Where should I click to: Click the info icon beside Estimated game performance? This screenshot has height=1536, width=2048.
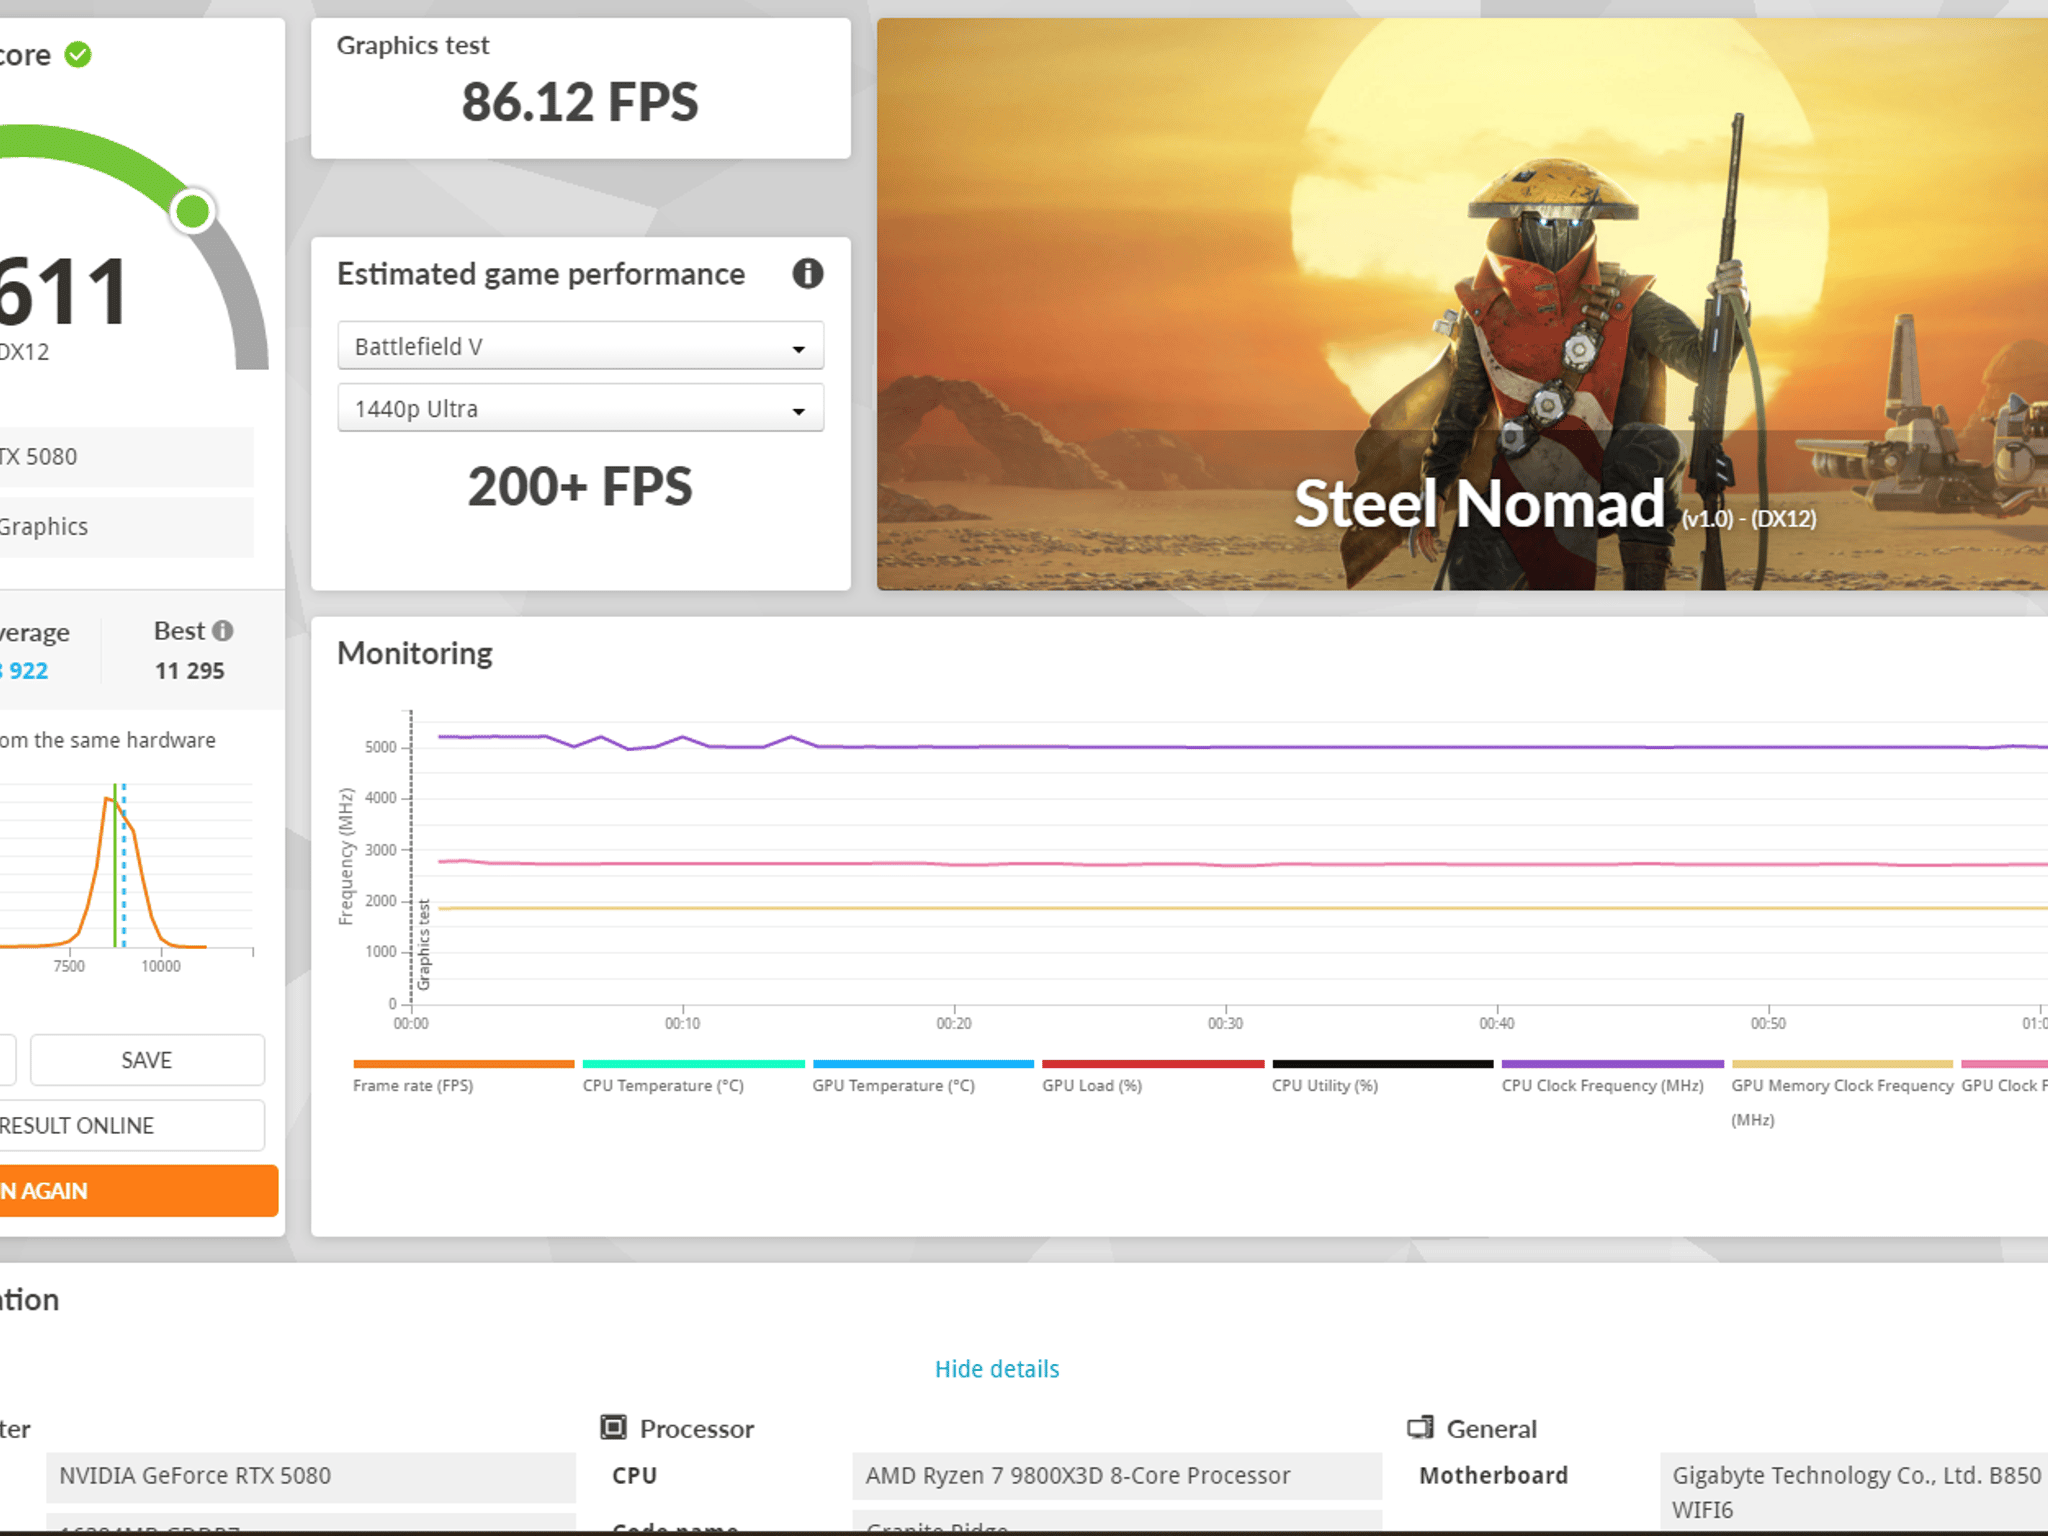click(x=807, y=273)
